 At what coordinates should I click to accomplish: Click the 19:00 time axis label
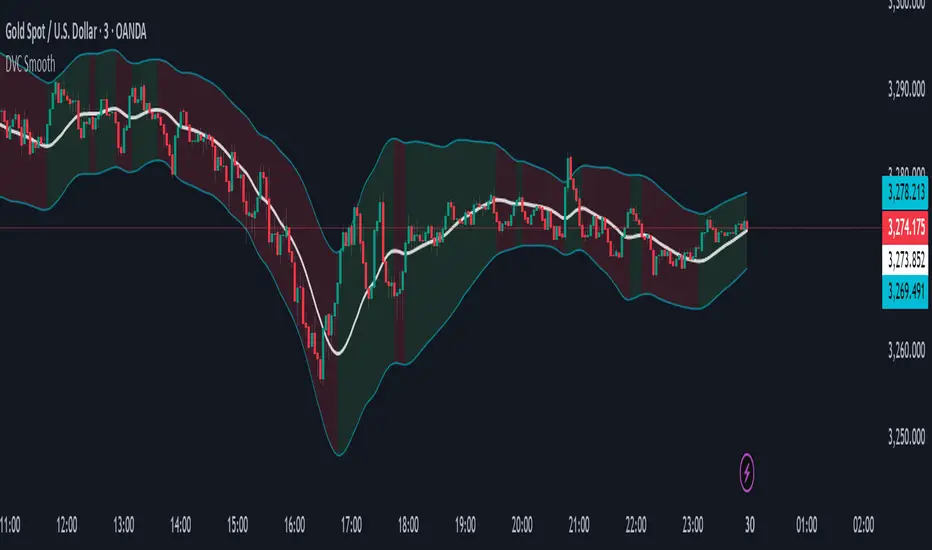coord(465,525)
